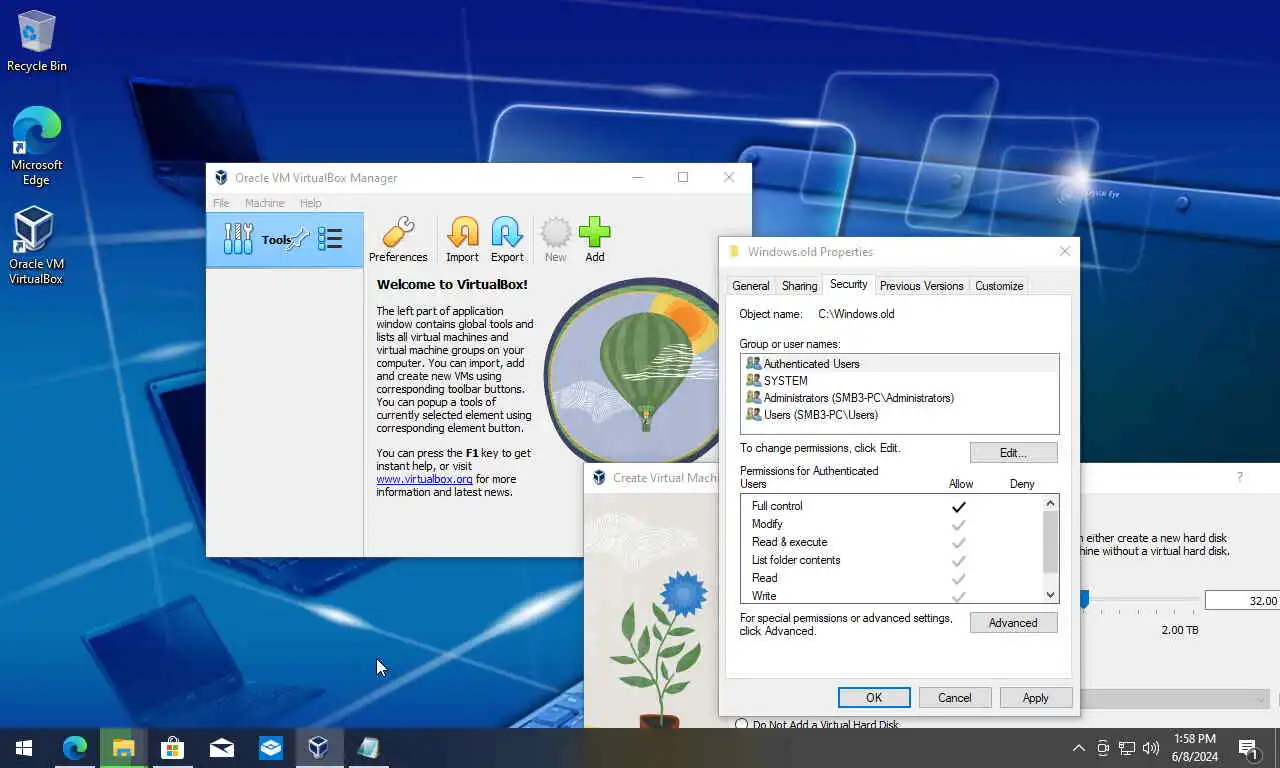The height and width of the screenshot is (768, 1280).
Task: Click VirtualBox Manager title bar cube icon
Action: pos(221,177)
